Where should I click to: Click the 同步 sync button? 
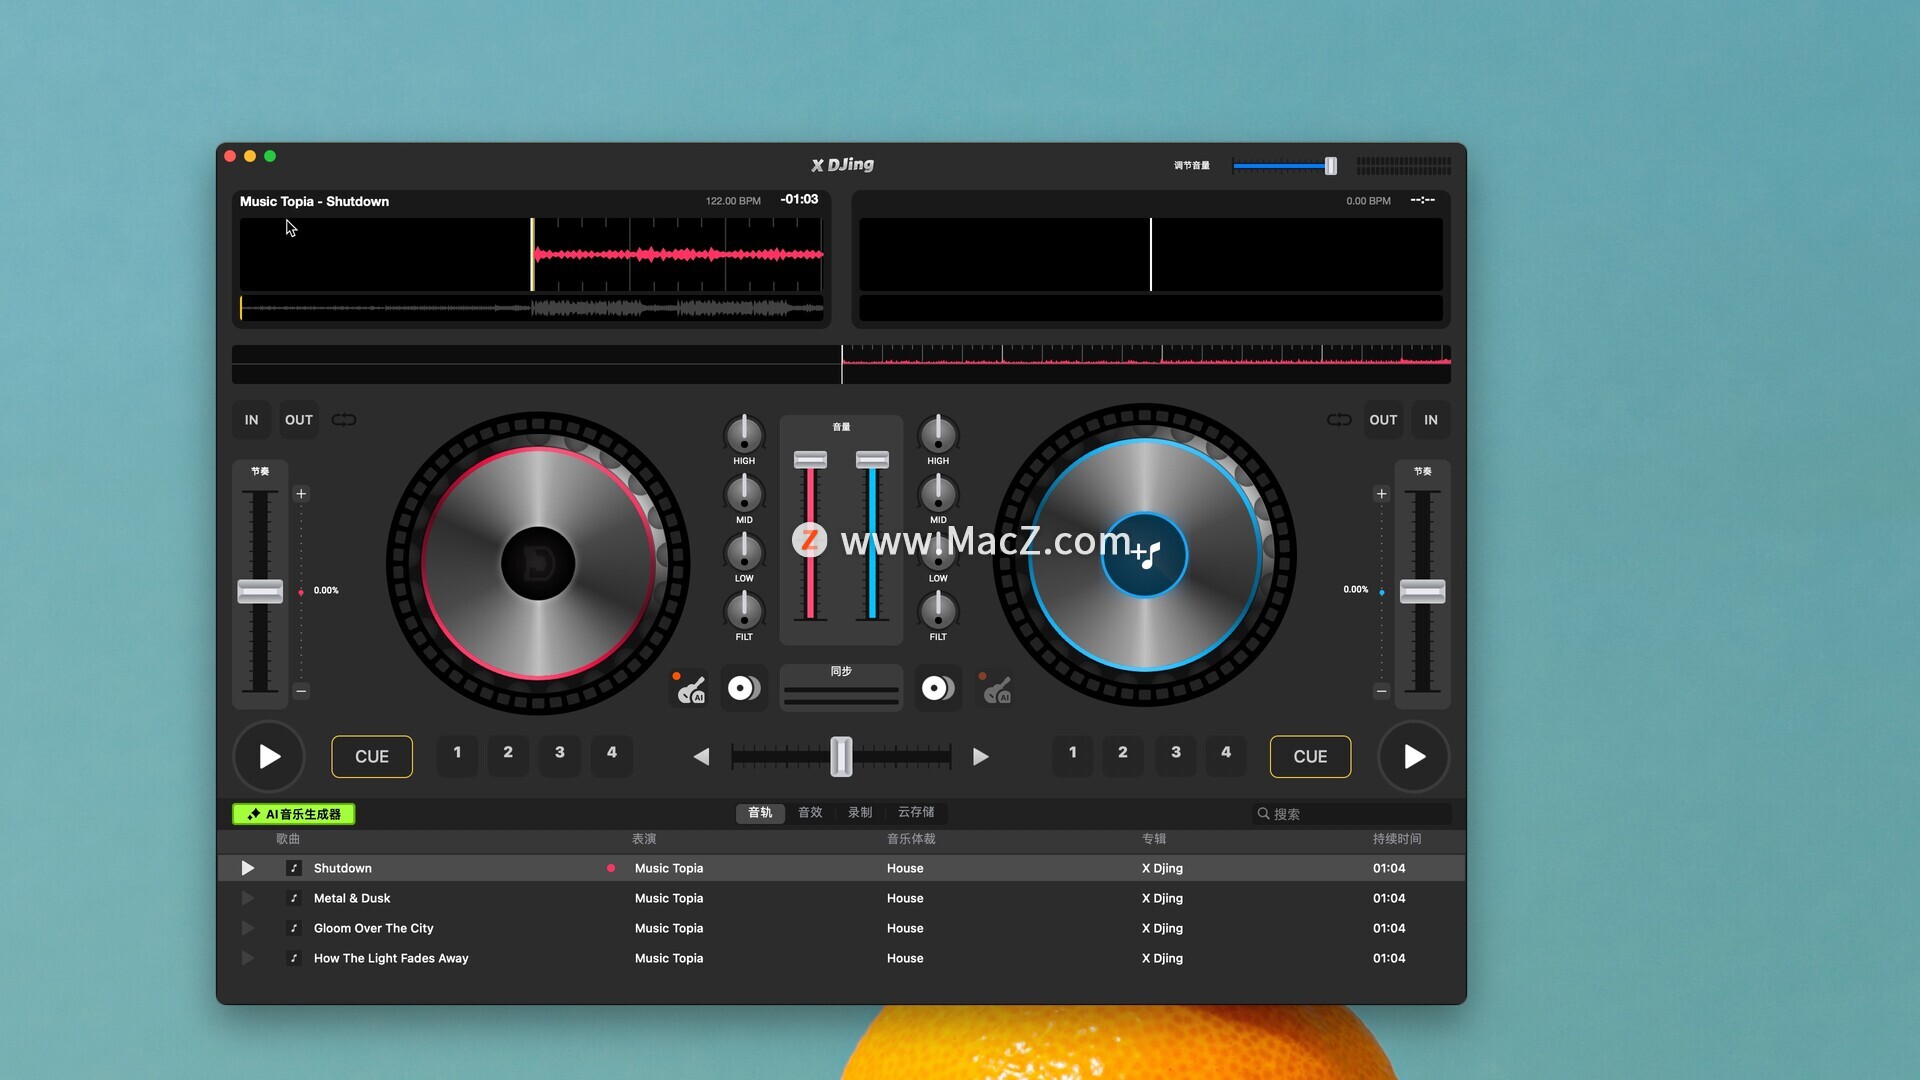[841, 687]
